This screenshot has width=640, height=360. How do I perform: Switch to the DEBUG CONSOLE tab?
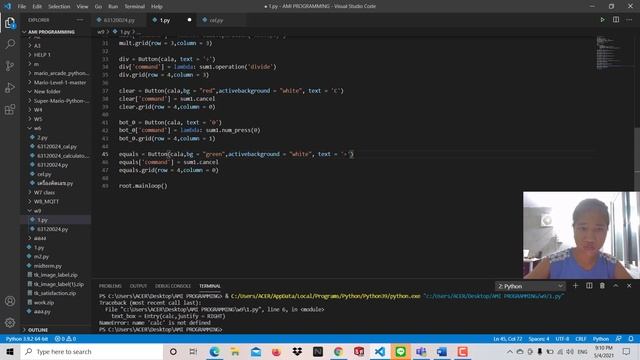173,286
